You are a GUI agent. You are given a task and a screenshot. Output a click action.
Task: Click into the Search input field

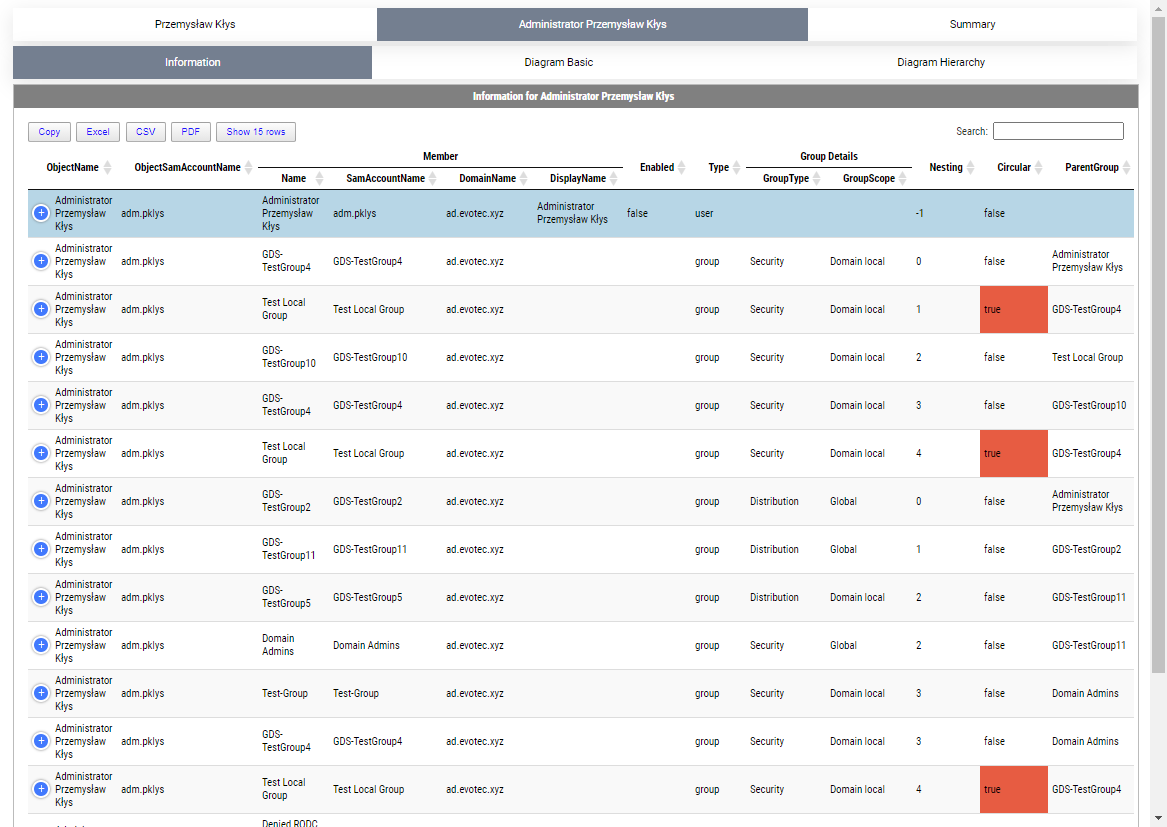1057,131
